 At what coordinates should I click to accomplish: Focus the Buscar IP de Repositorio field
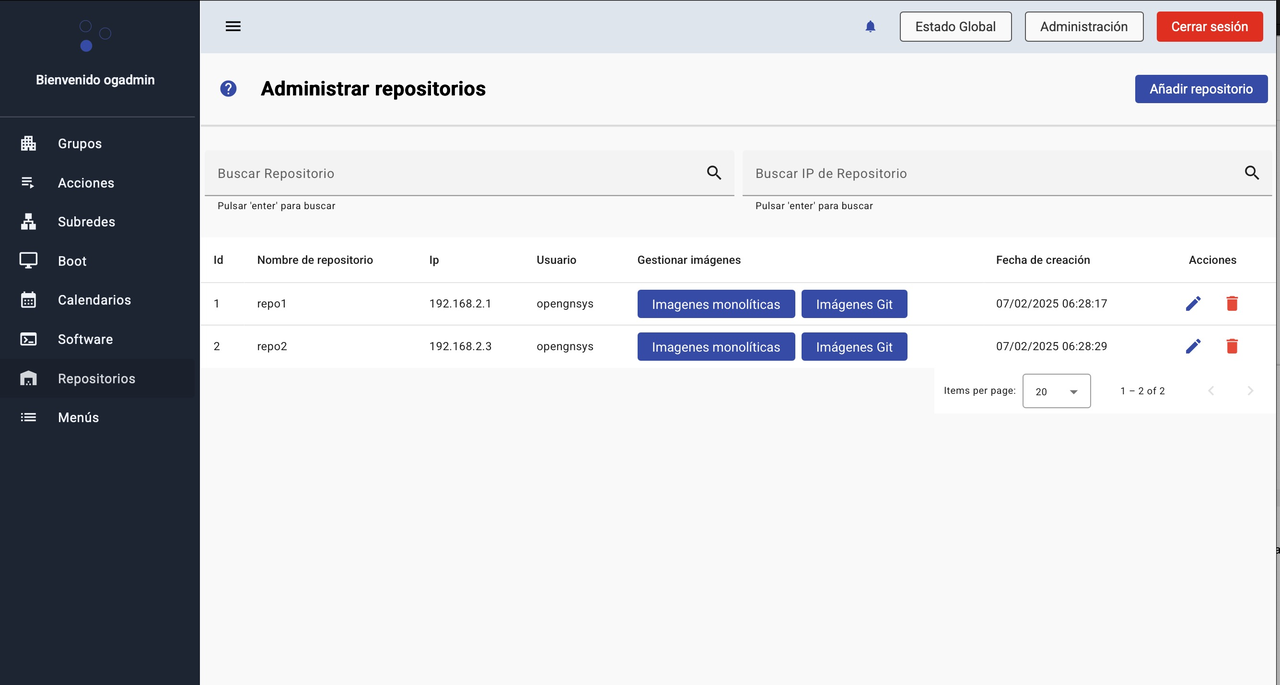[x=990, y=173]
